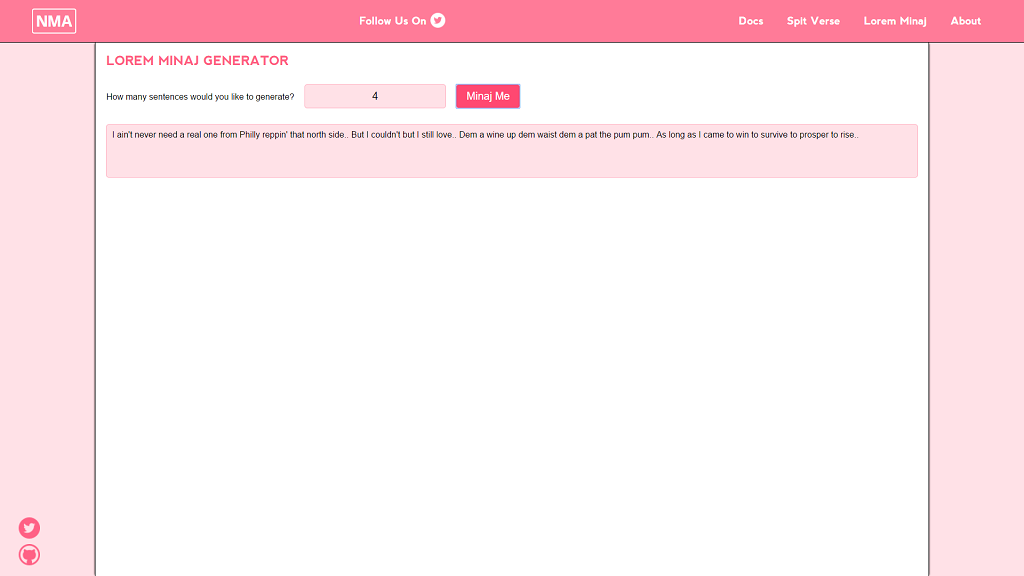Open the Twitter icon beside Follow Us On
Screen dimensions: 1024x576
click(438, 21)
